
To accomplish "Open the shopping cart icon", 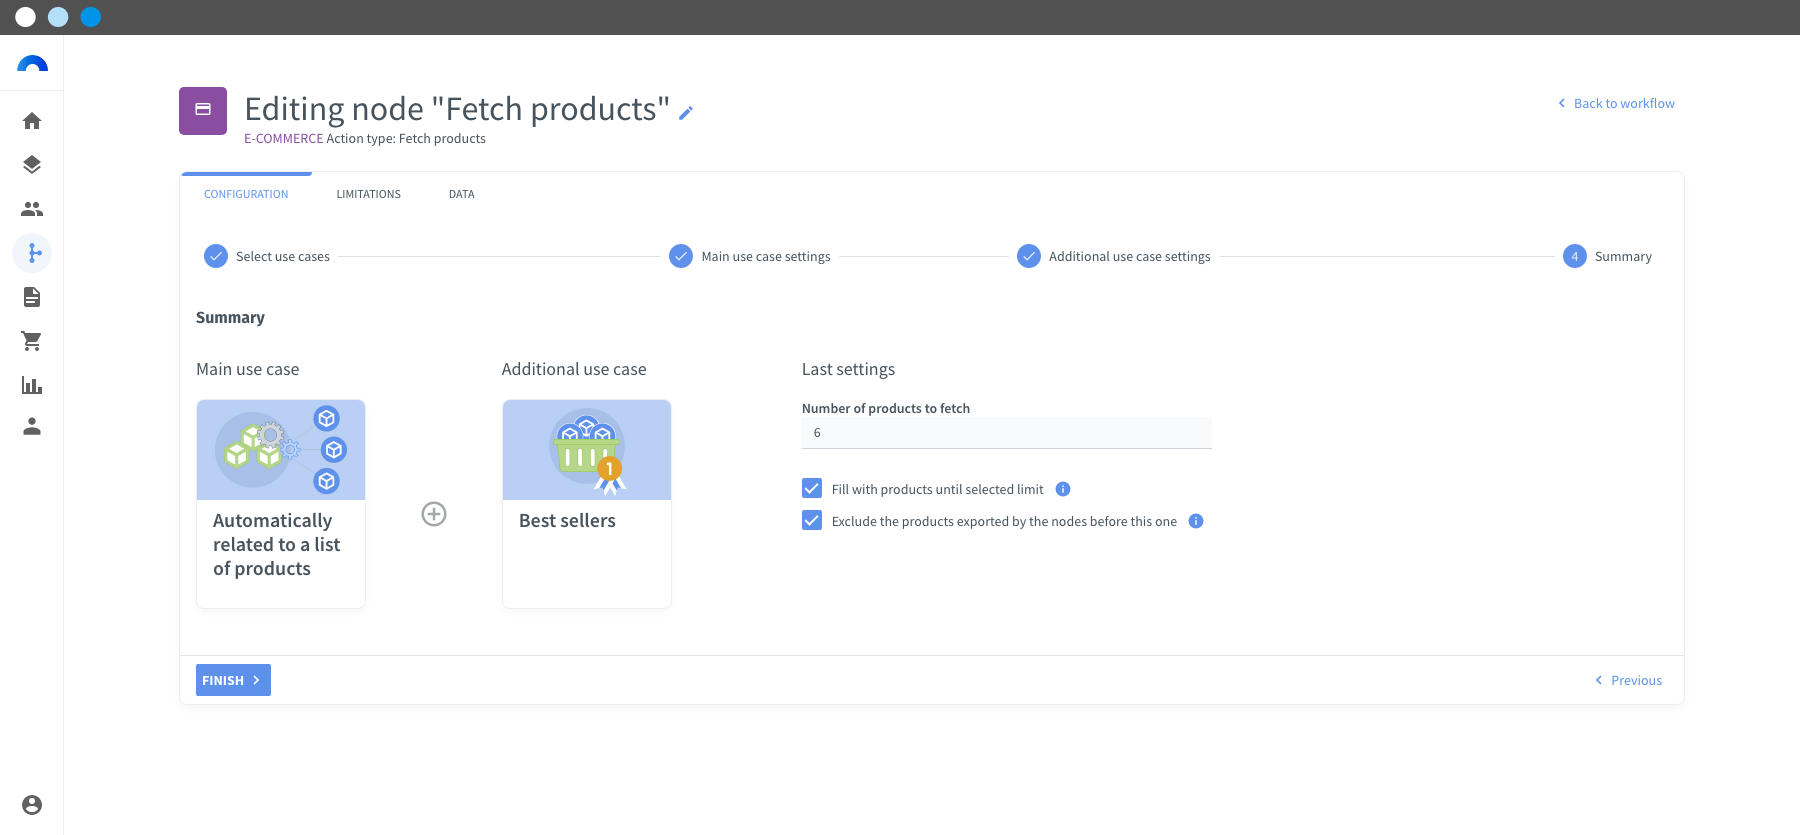I will [32, 341].
